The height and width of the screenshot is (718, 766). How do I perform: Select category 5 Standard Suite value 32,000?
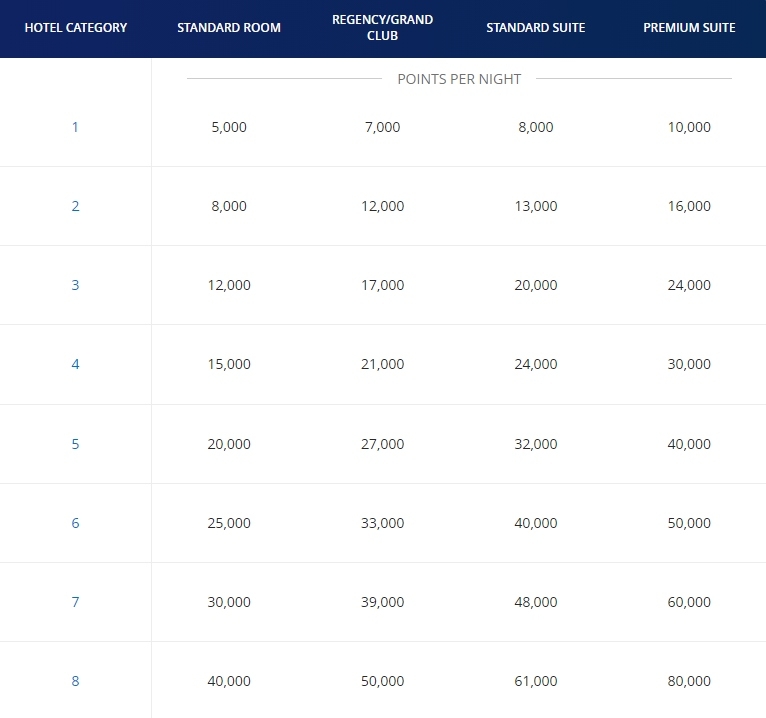coord(536,444)
